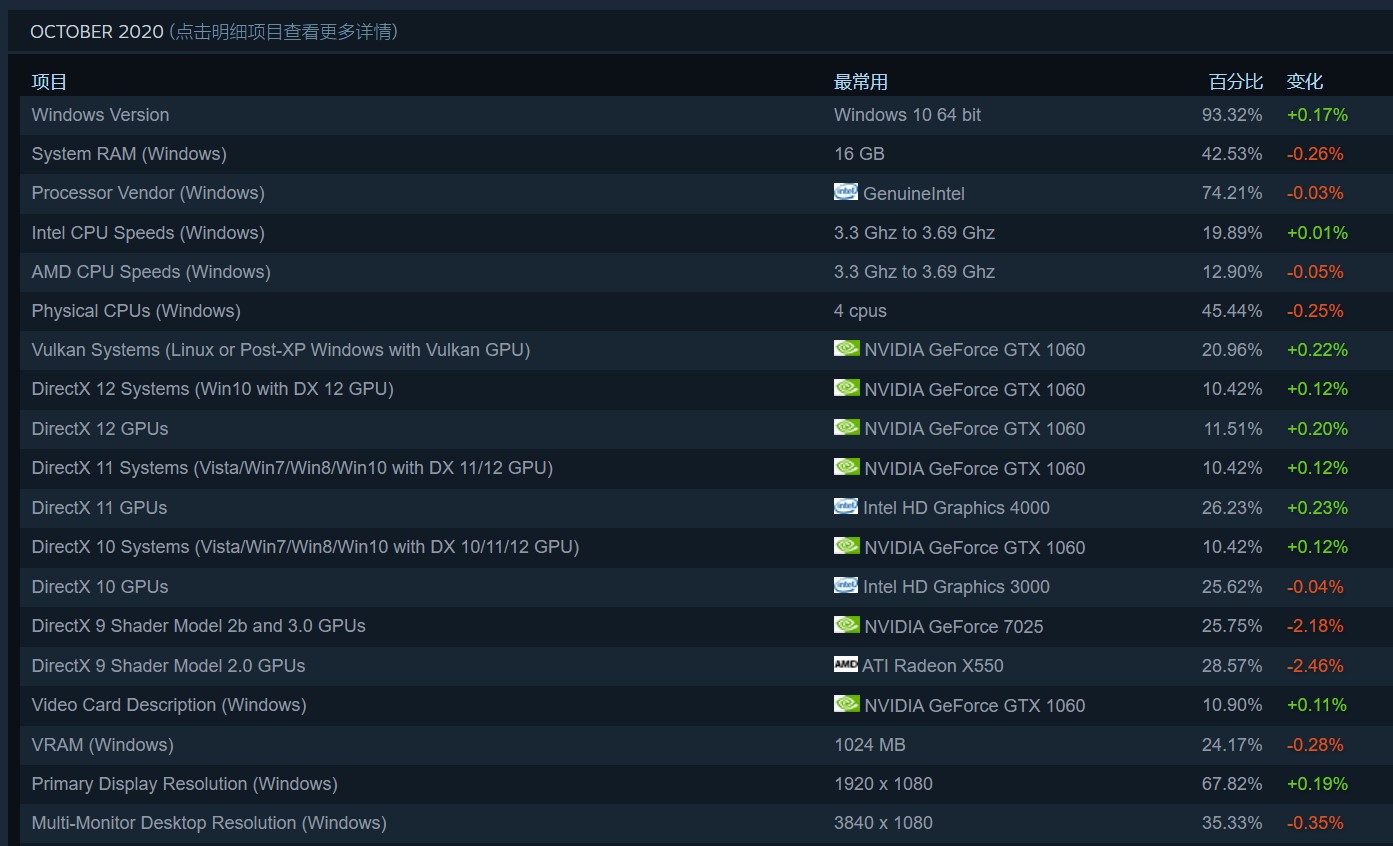This screenshot has height=846, width=1393.
Task: Click the Intel icon beside Intel HD Graphics 4000
Action: (846, 508)
